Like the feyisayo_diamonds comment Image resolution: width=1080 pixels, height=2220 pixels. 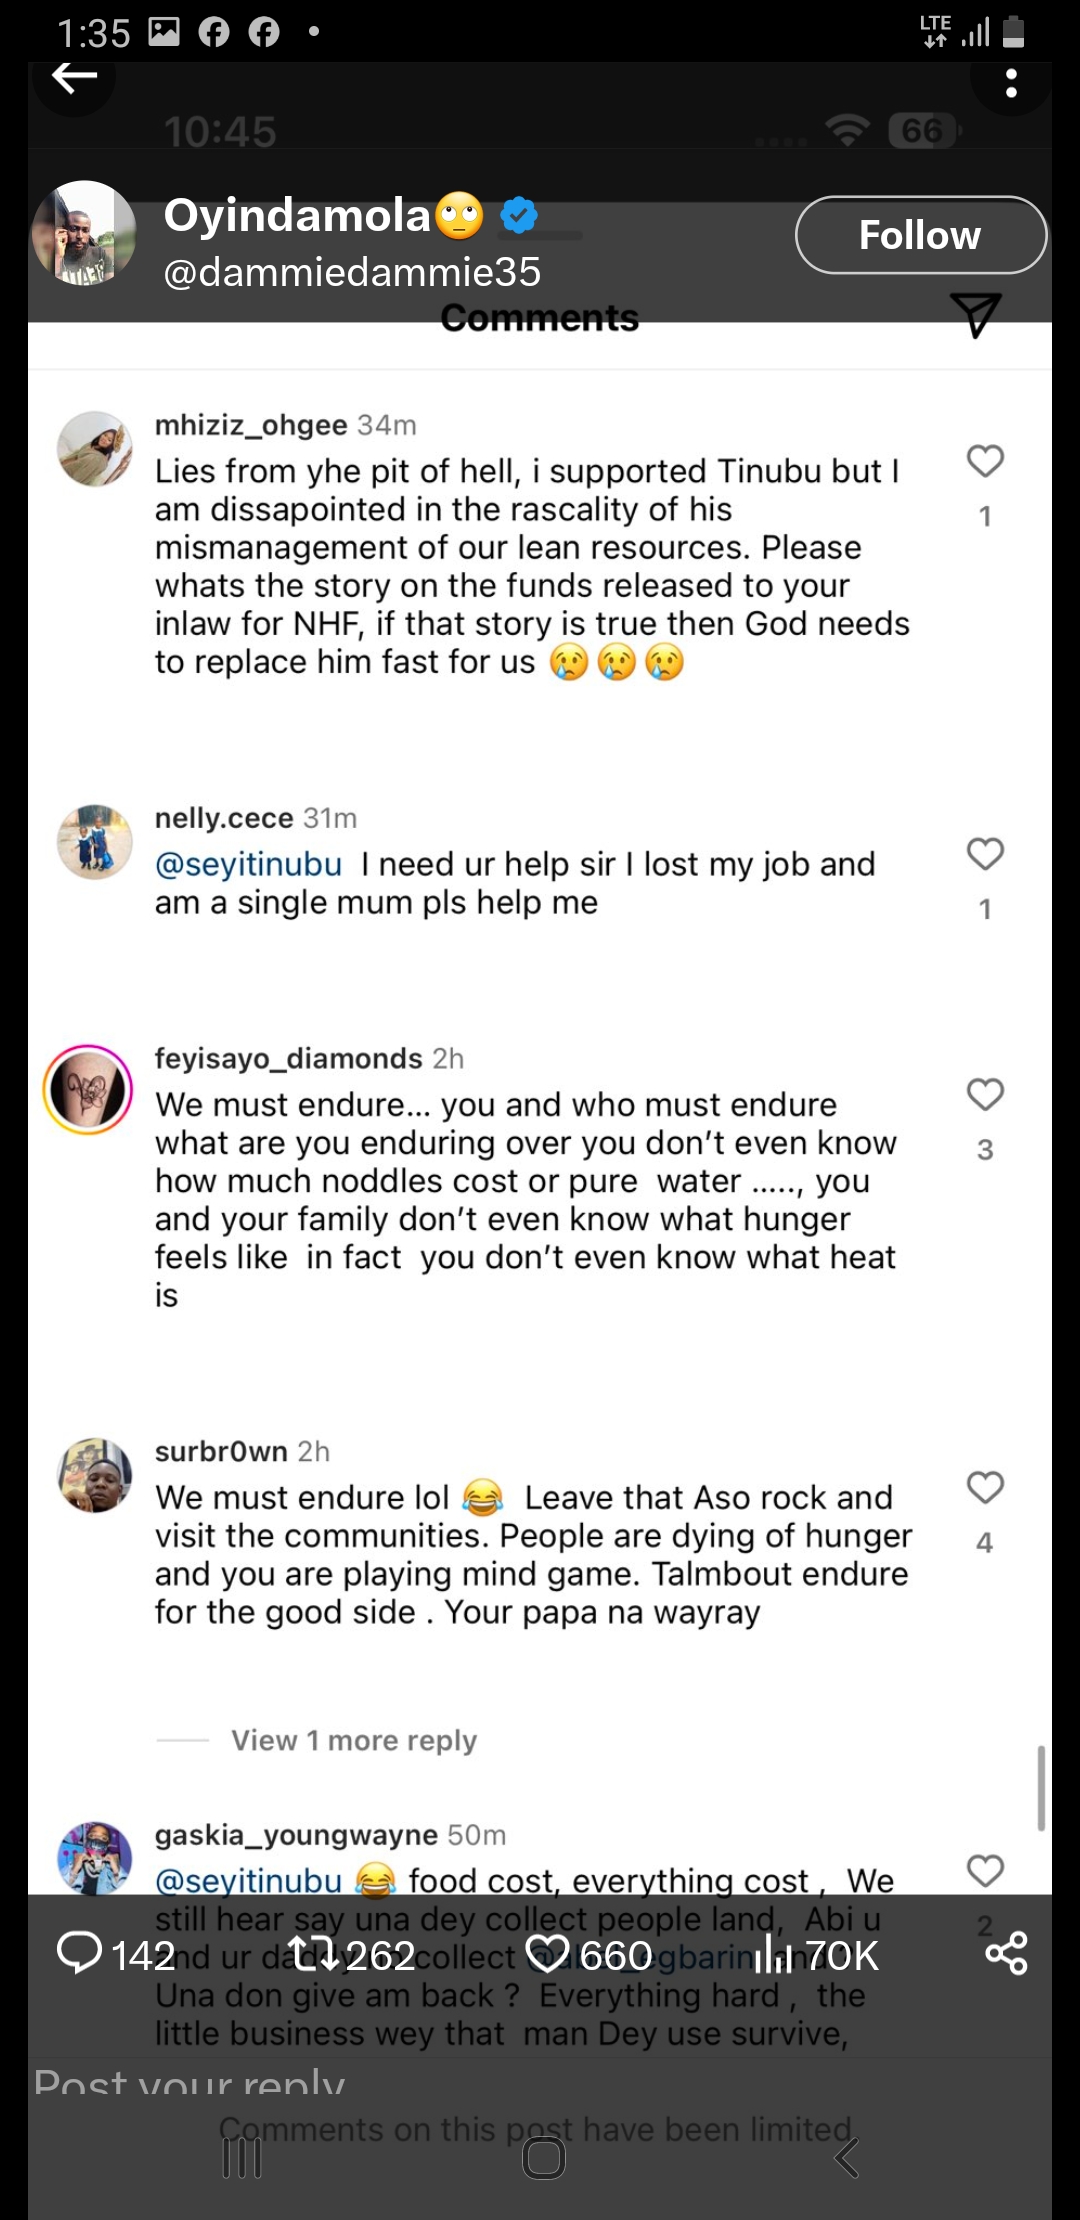click(985, 1094)
